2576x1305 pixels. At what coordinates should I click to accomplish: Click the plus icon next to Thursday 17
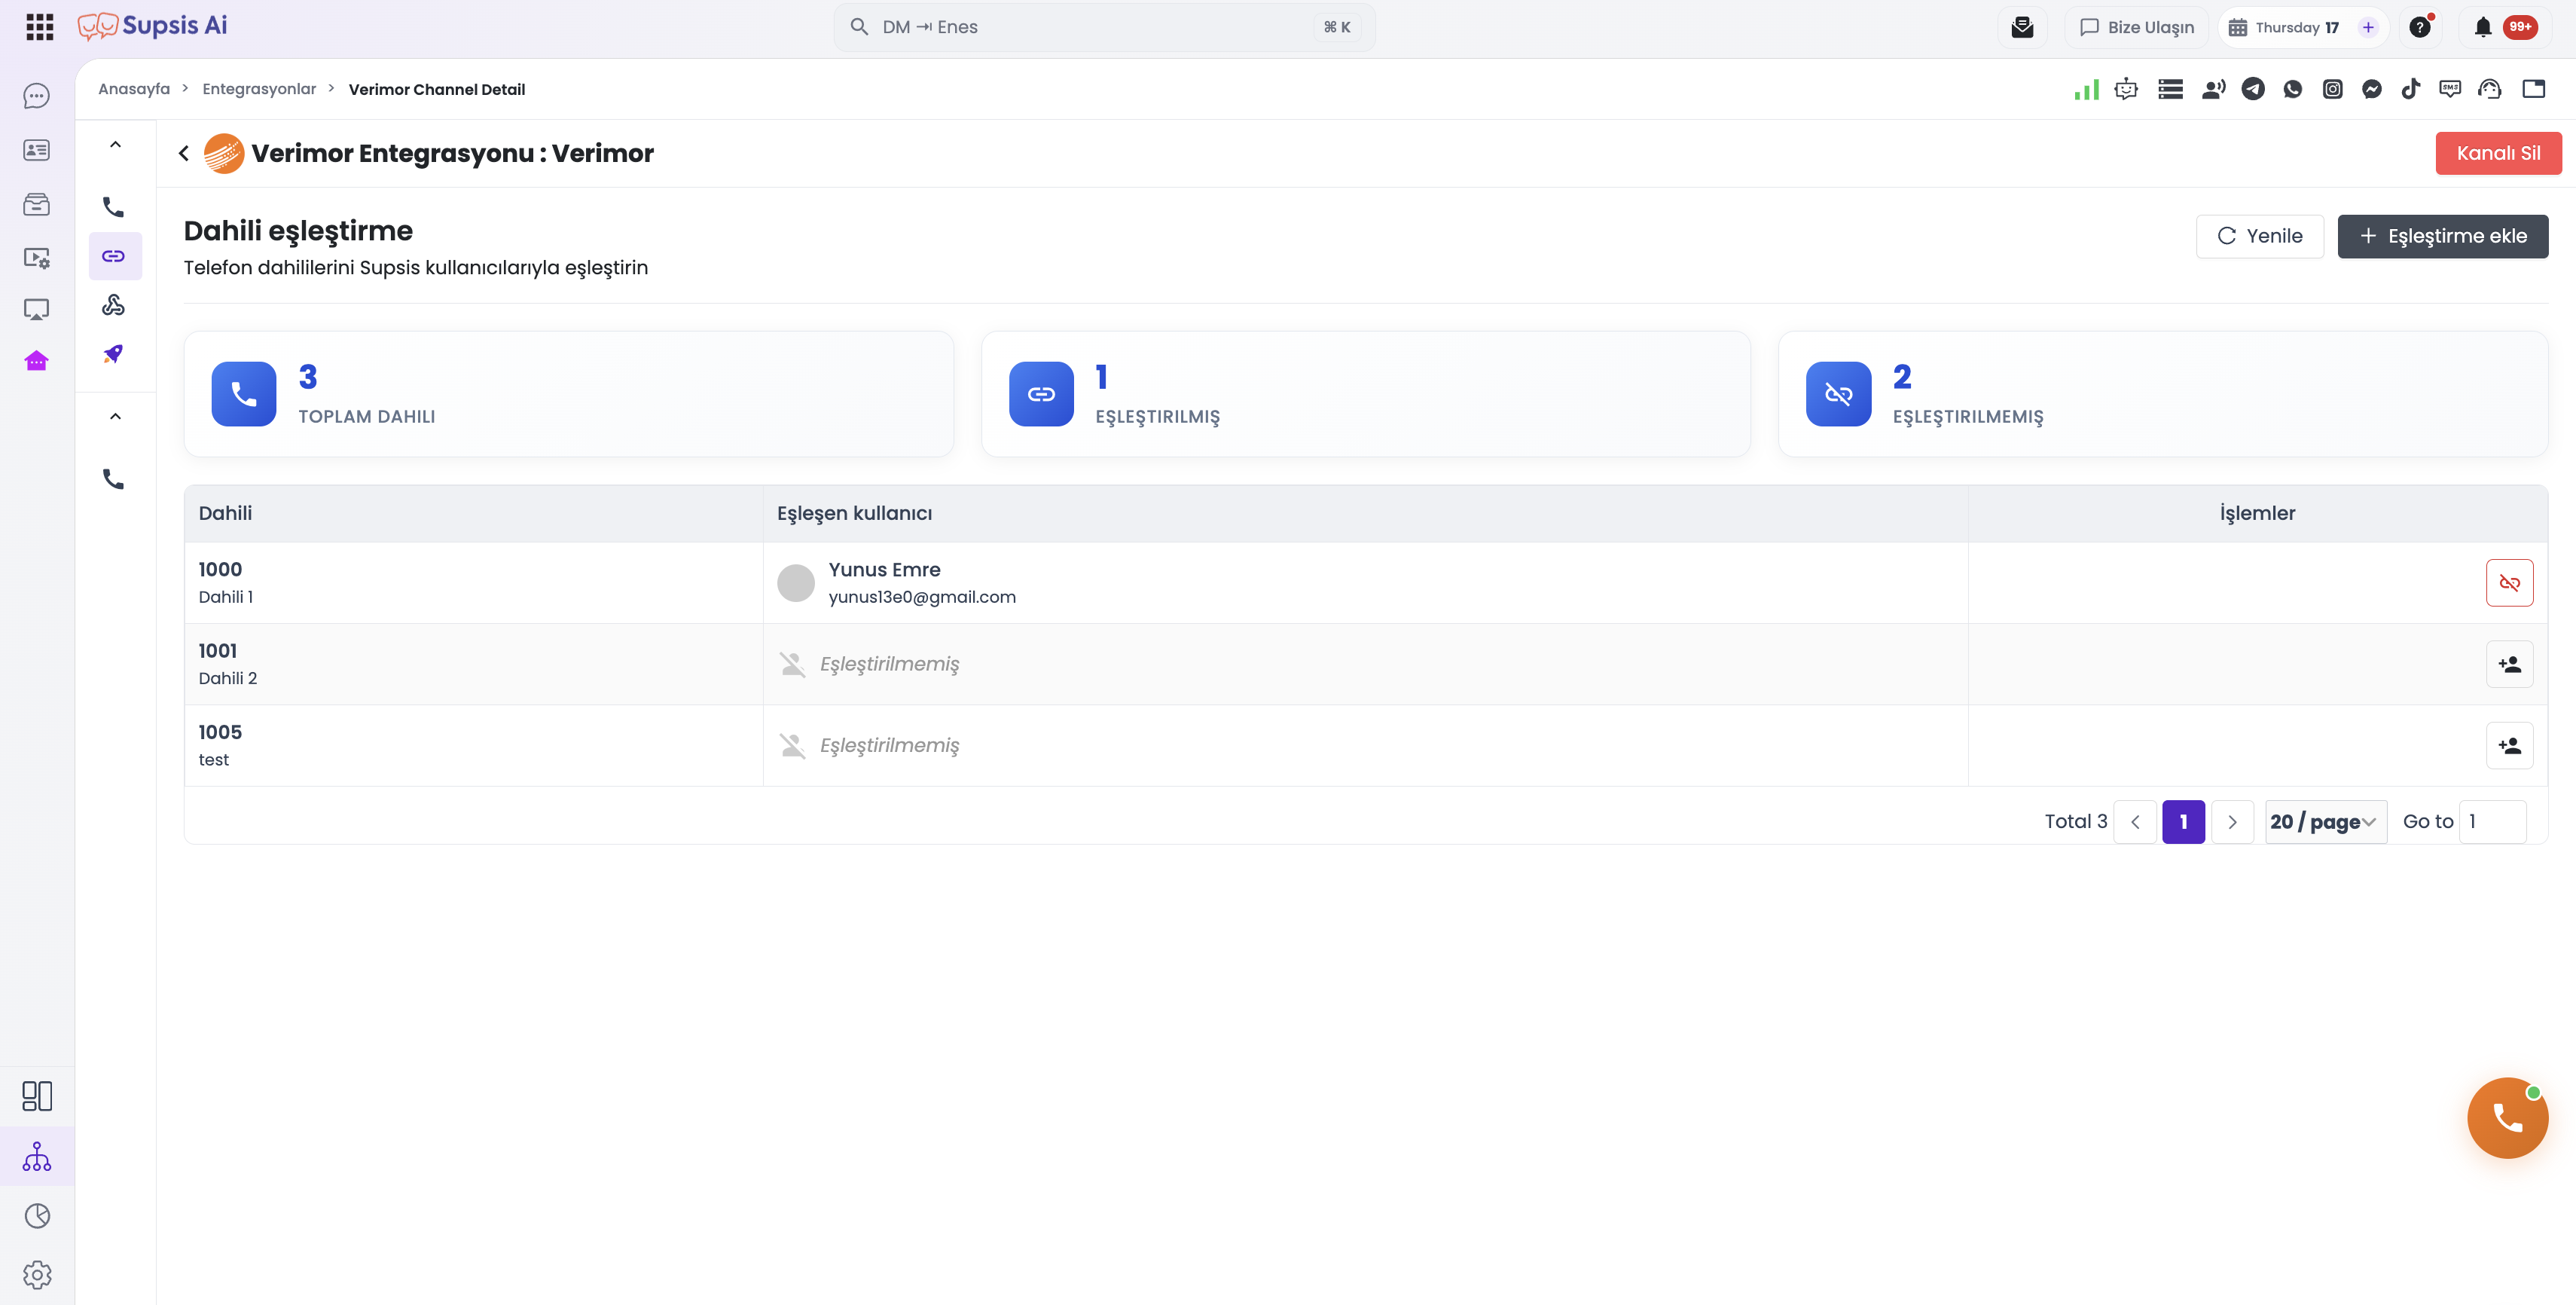(x=2368, y=27)
